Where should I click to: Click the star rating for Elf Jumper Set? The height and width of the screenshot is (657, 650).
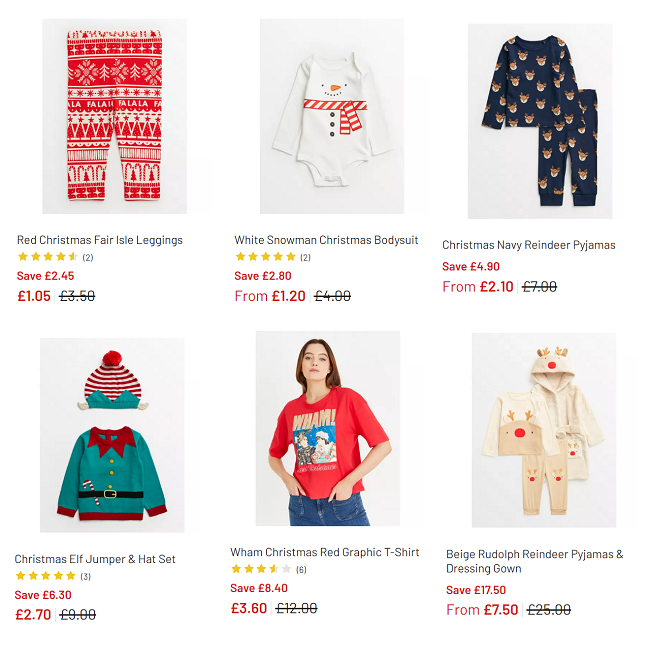coord(45,576)
